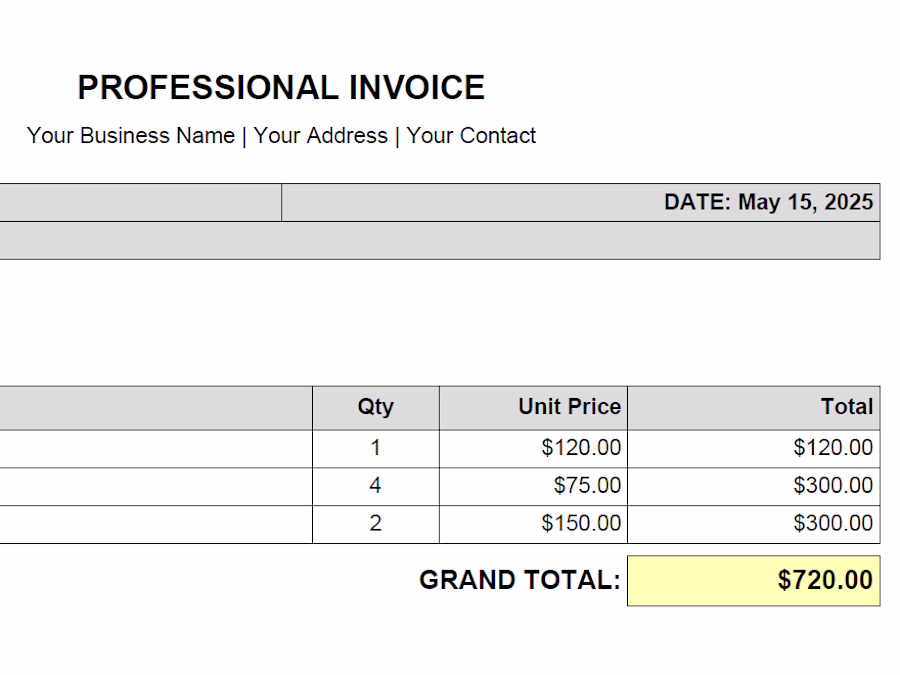This screenshot has height=675, width=900.
Task: Select the quantity cell showing 2
Action: pyautogui.click(x=376, y=524)
